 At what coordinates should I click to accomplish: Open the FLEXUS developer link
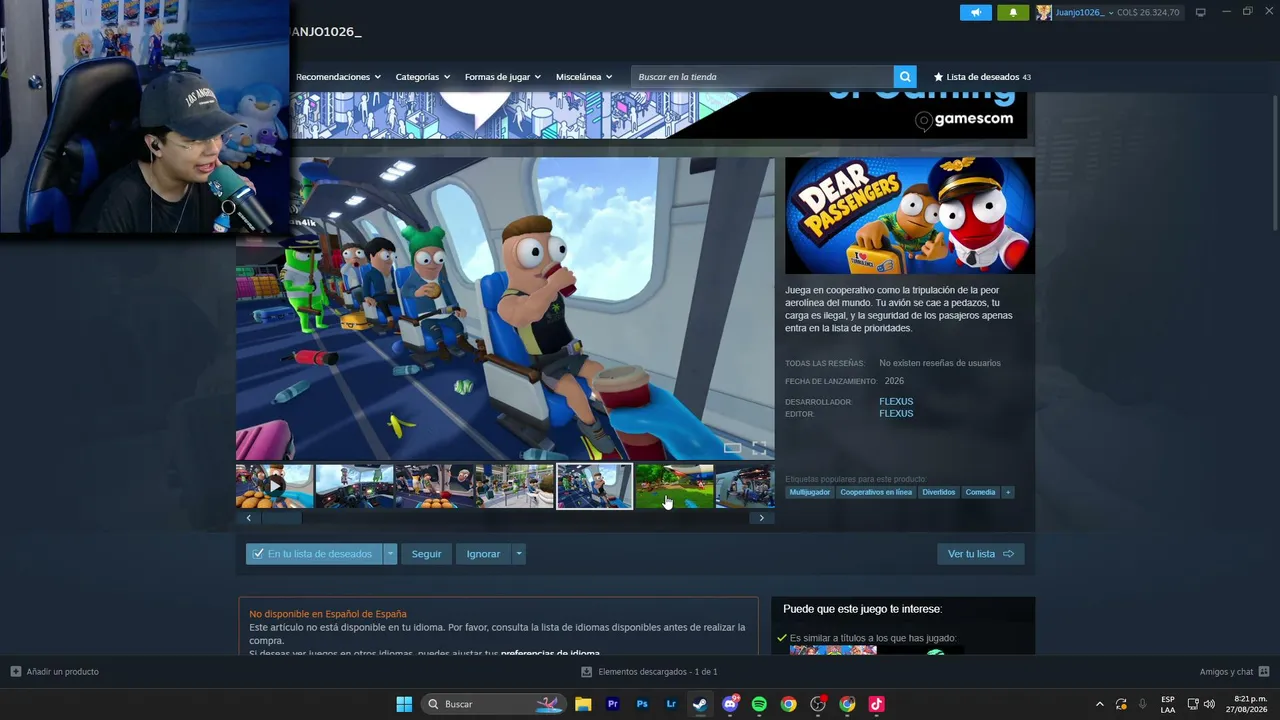point(896,402)
